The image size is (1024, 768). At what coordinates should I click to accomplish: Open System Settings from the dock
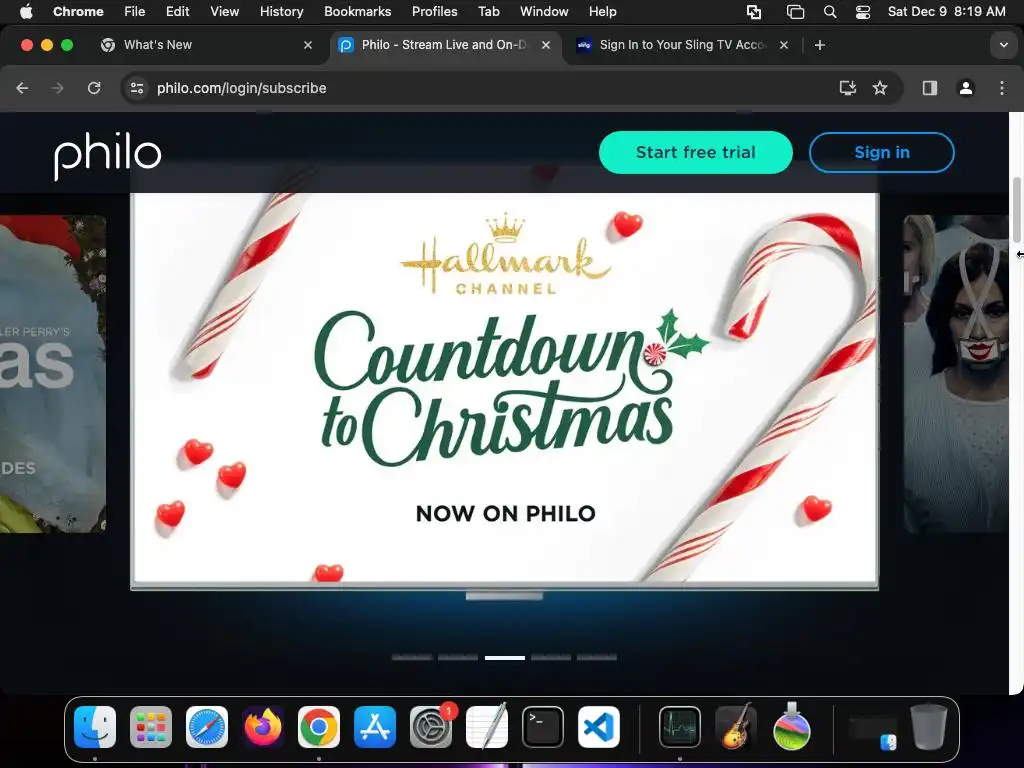pos(431,727)
